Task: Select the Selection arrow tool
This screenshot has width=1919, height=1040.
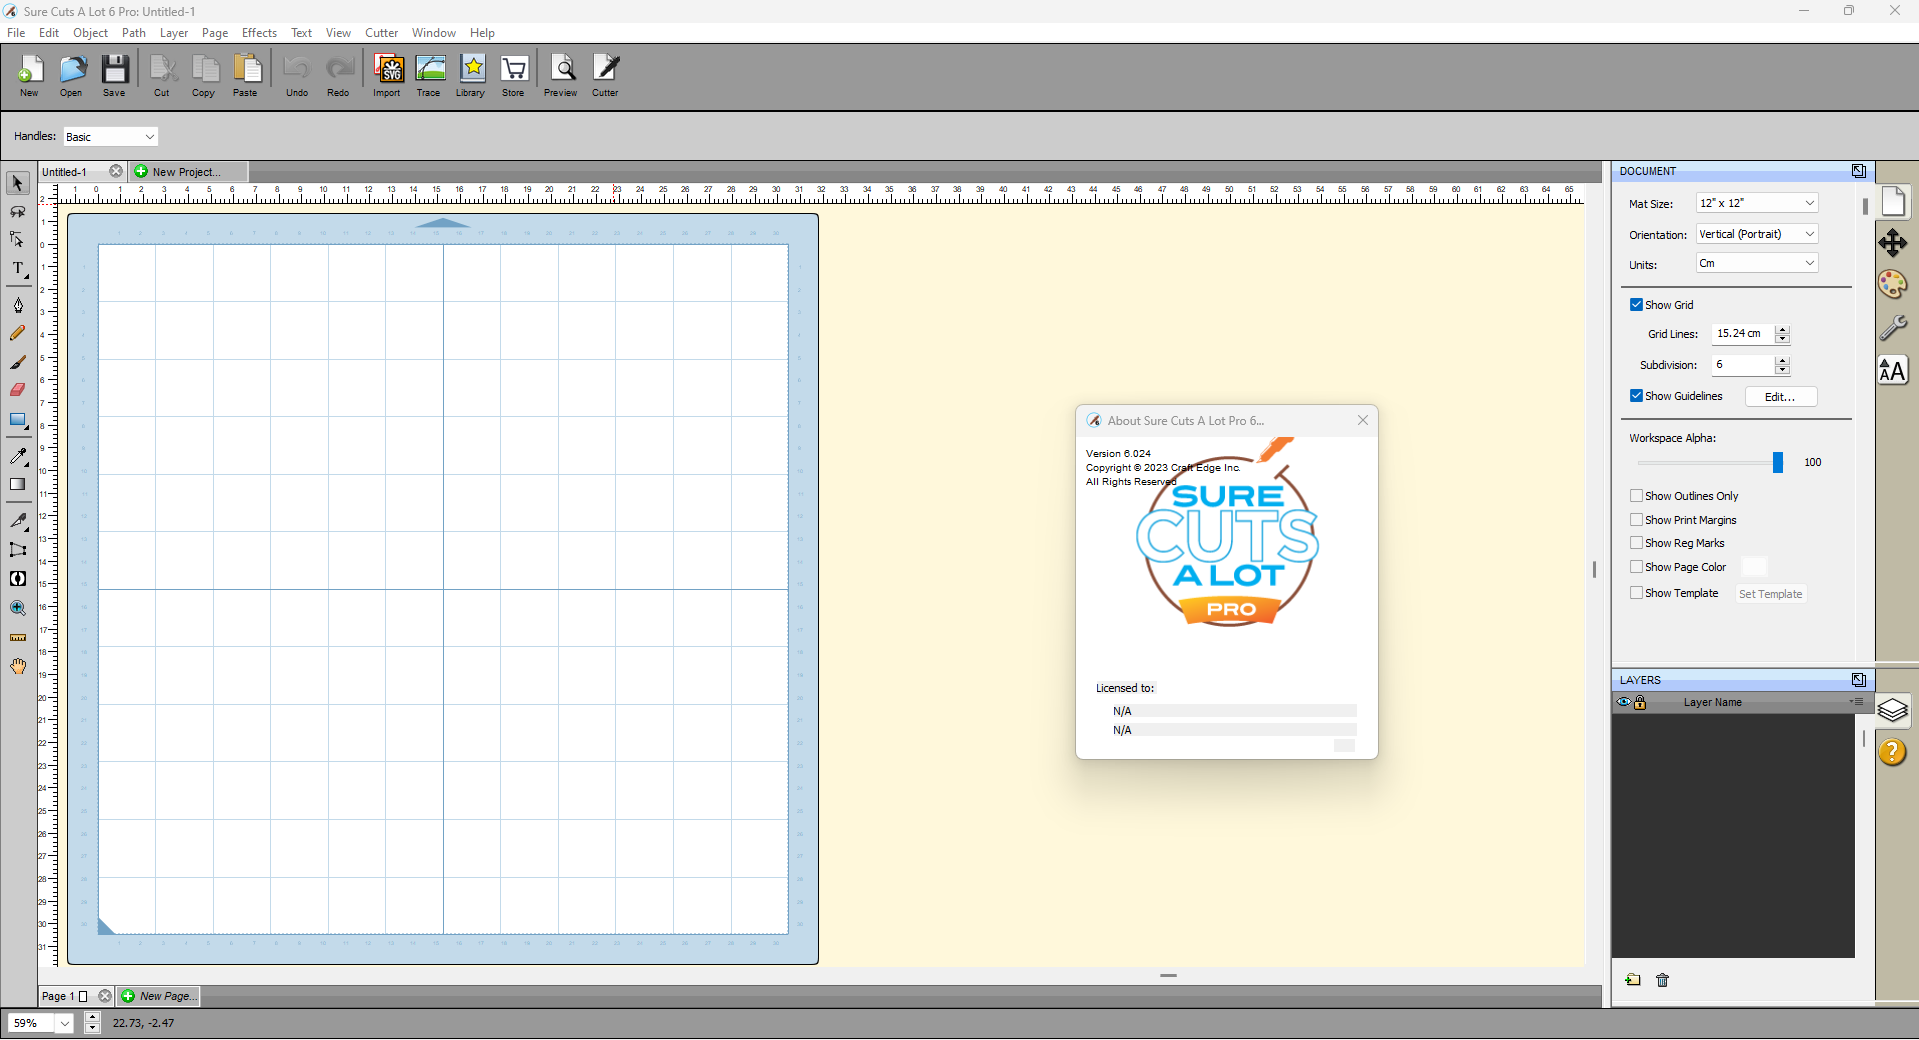Action: 17,183
